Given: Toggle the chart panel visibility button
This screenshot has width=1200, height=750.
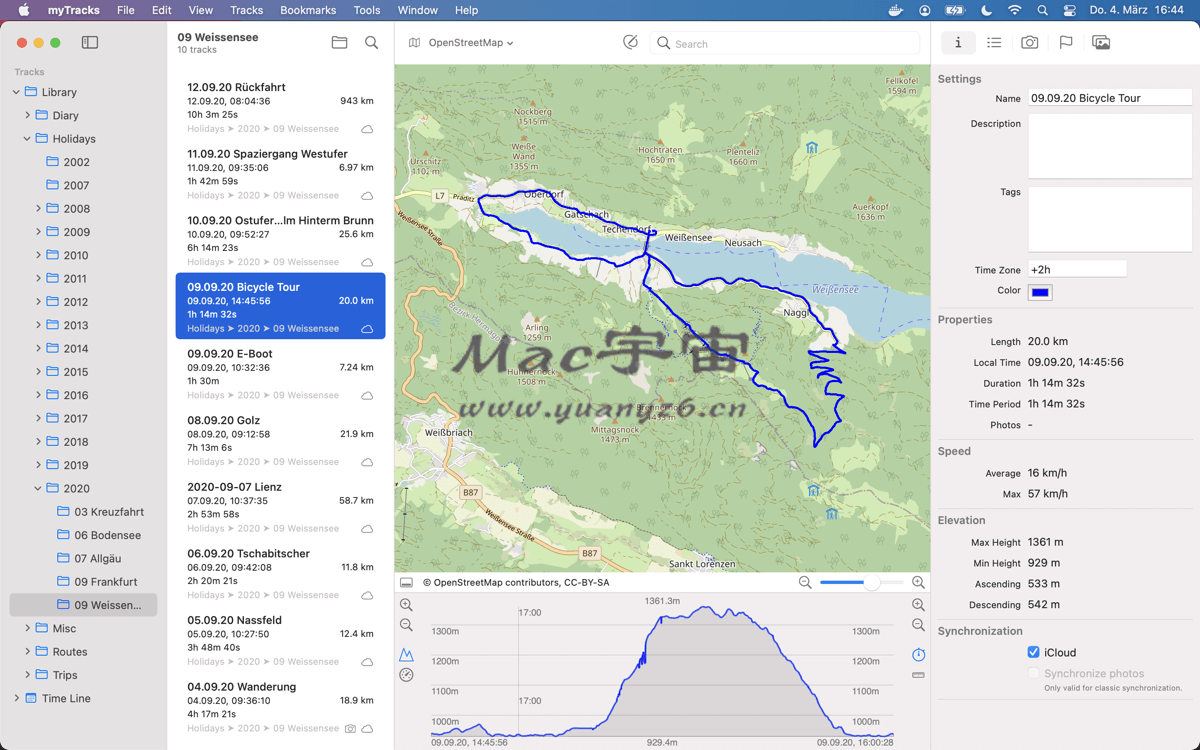Looking at the screenshot, I should click(406, 582).
